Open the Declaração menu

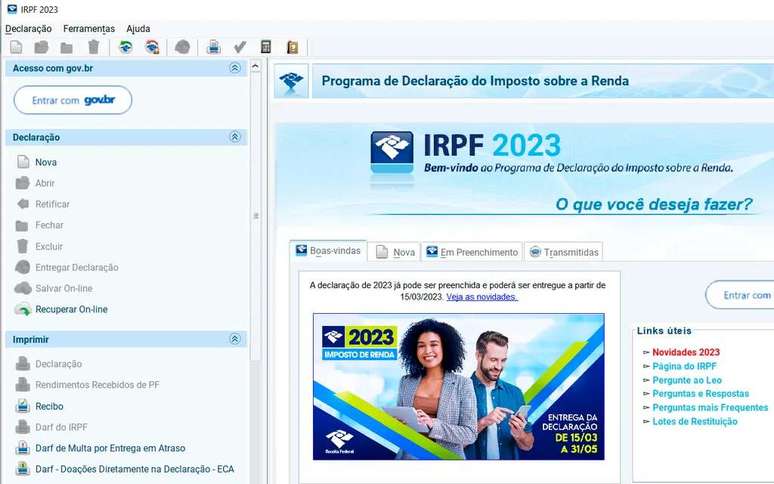pos(29,29)
